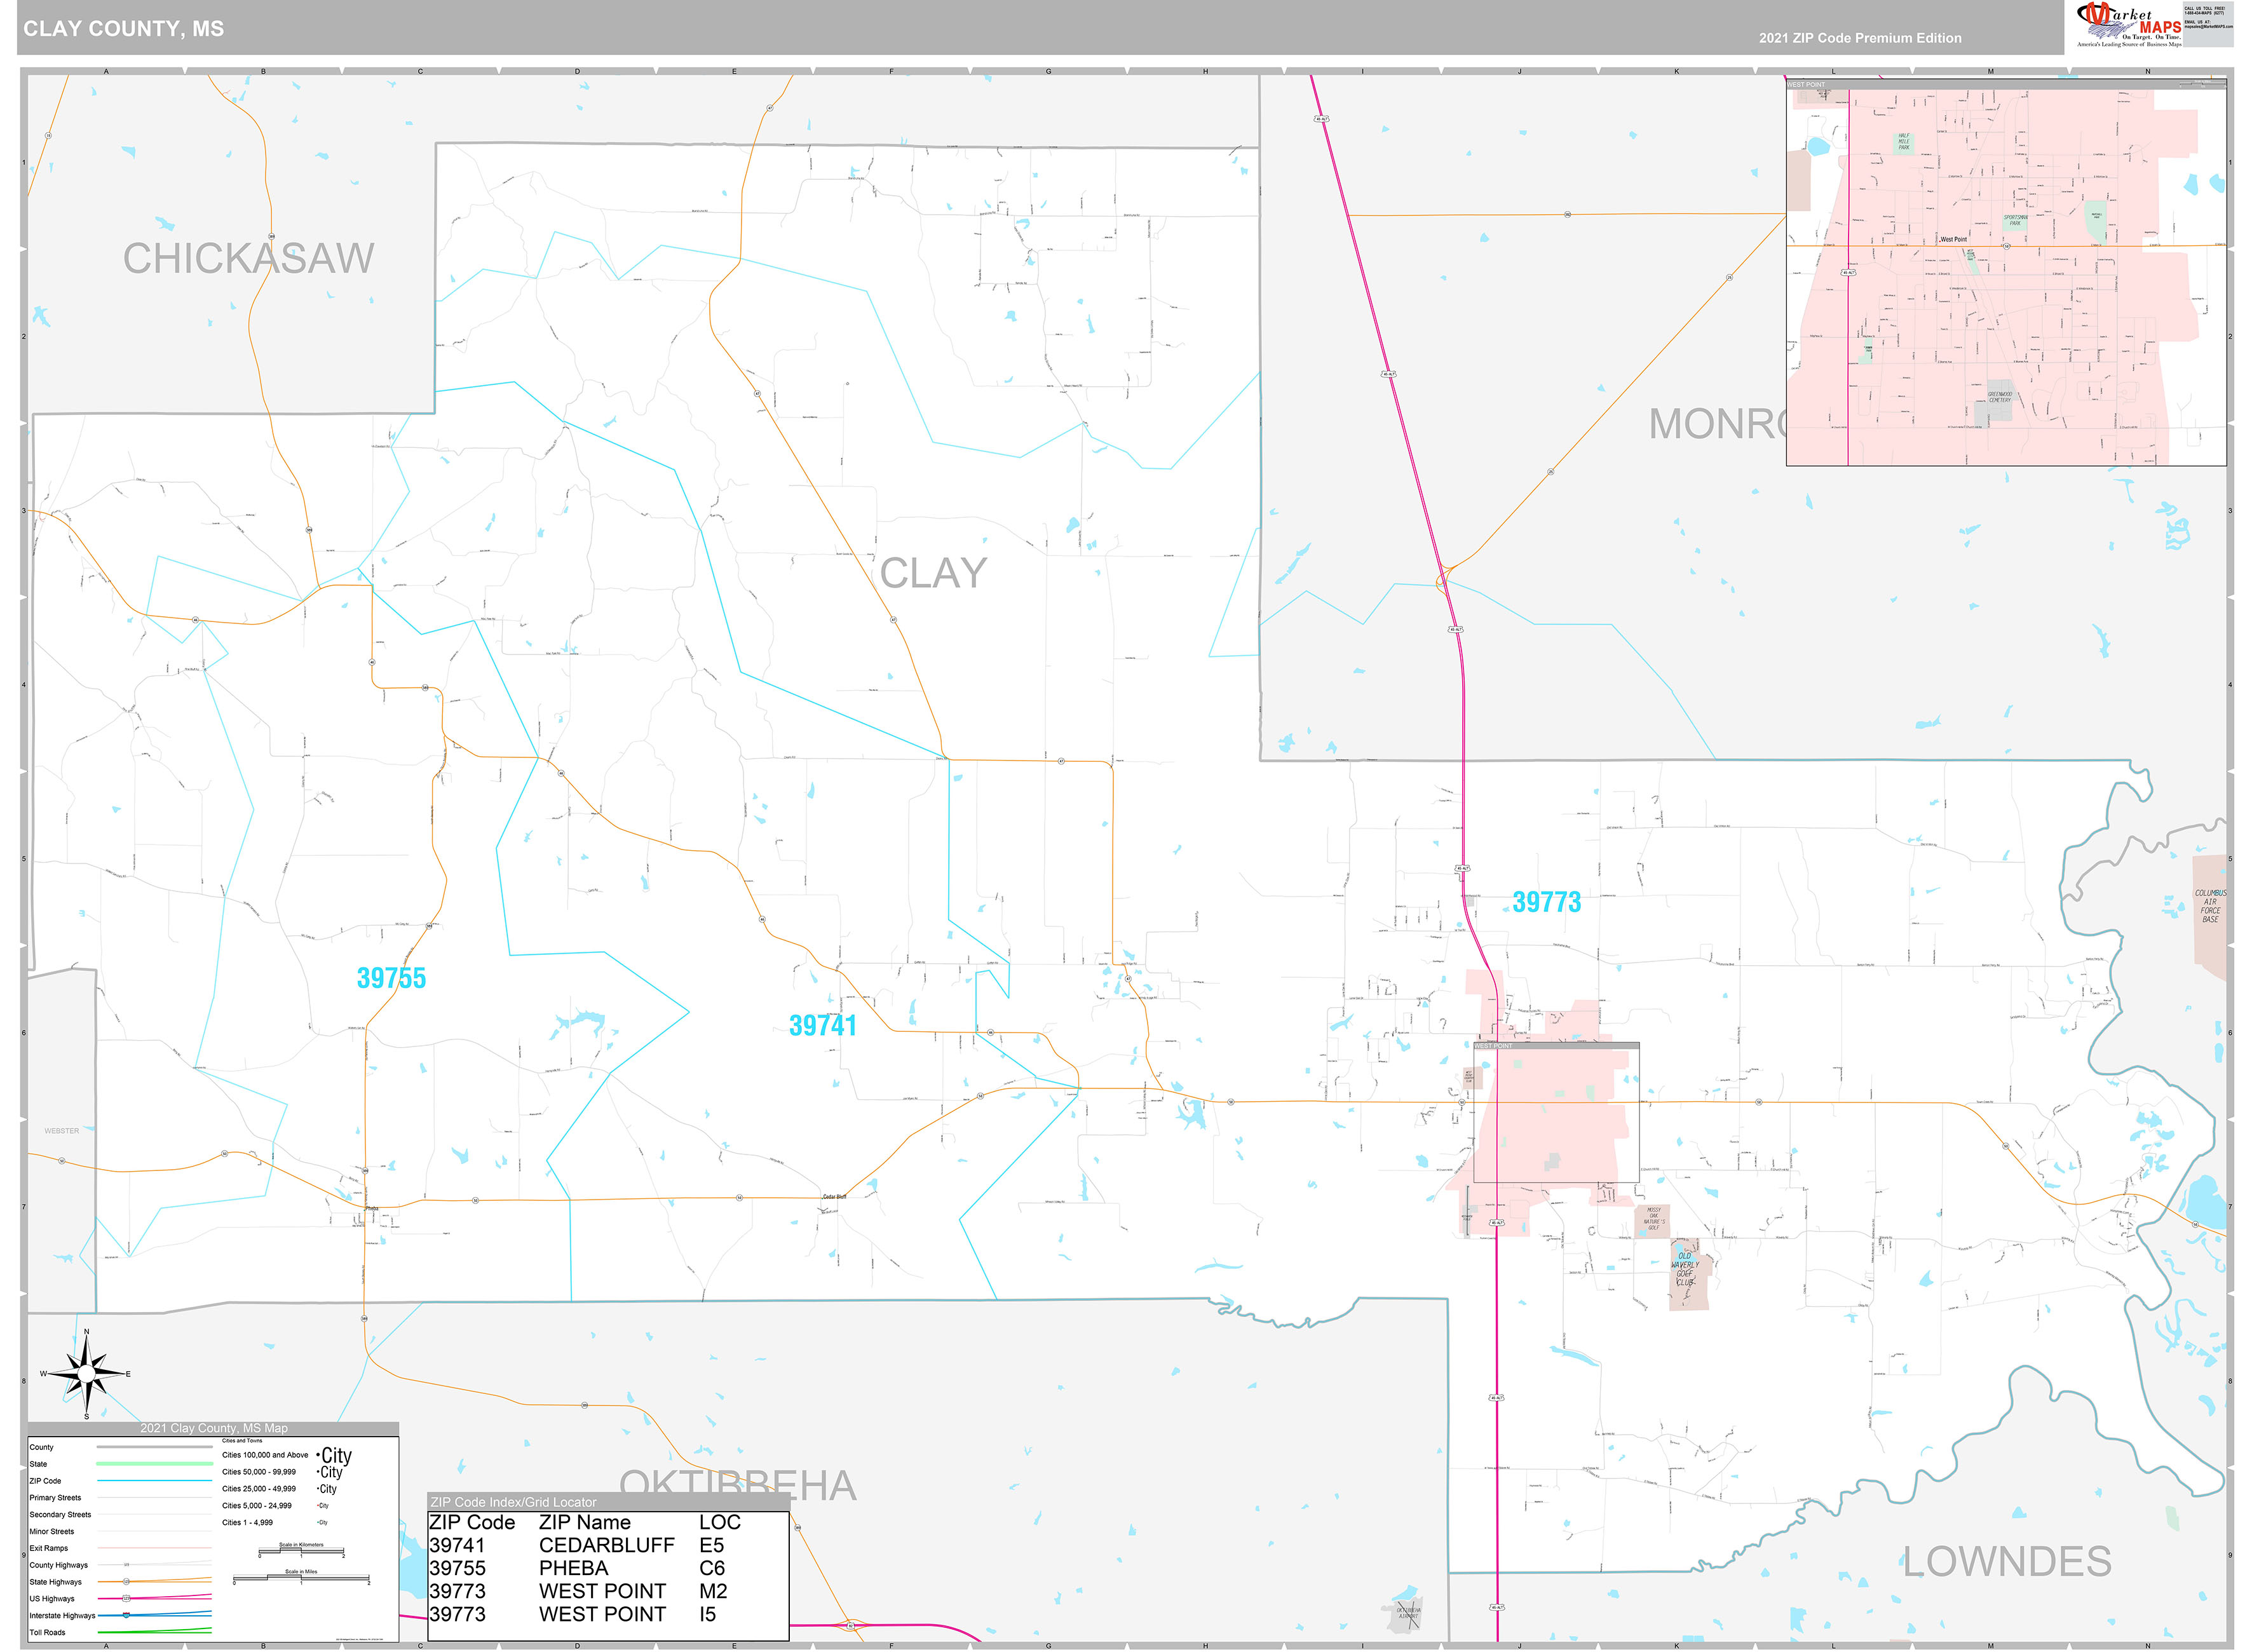Screen dimensions: 2245x1652
Task: Click the compass rose icon
Action: pyautogui.click(x=86, y=1375)
